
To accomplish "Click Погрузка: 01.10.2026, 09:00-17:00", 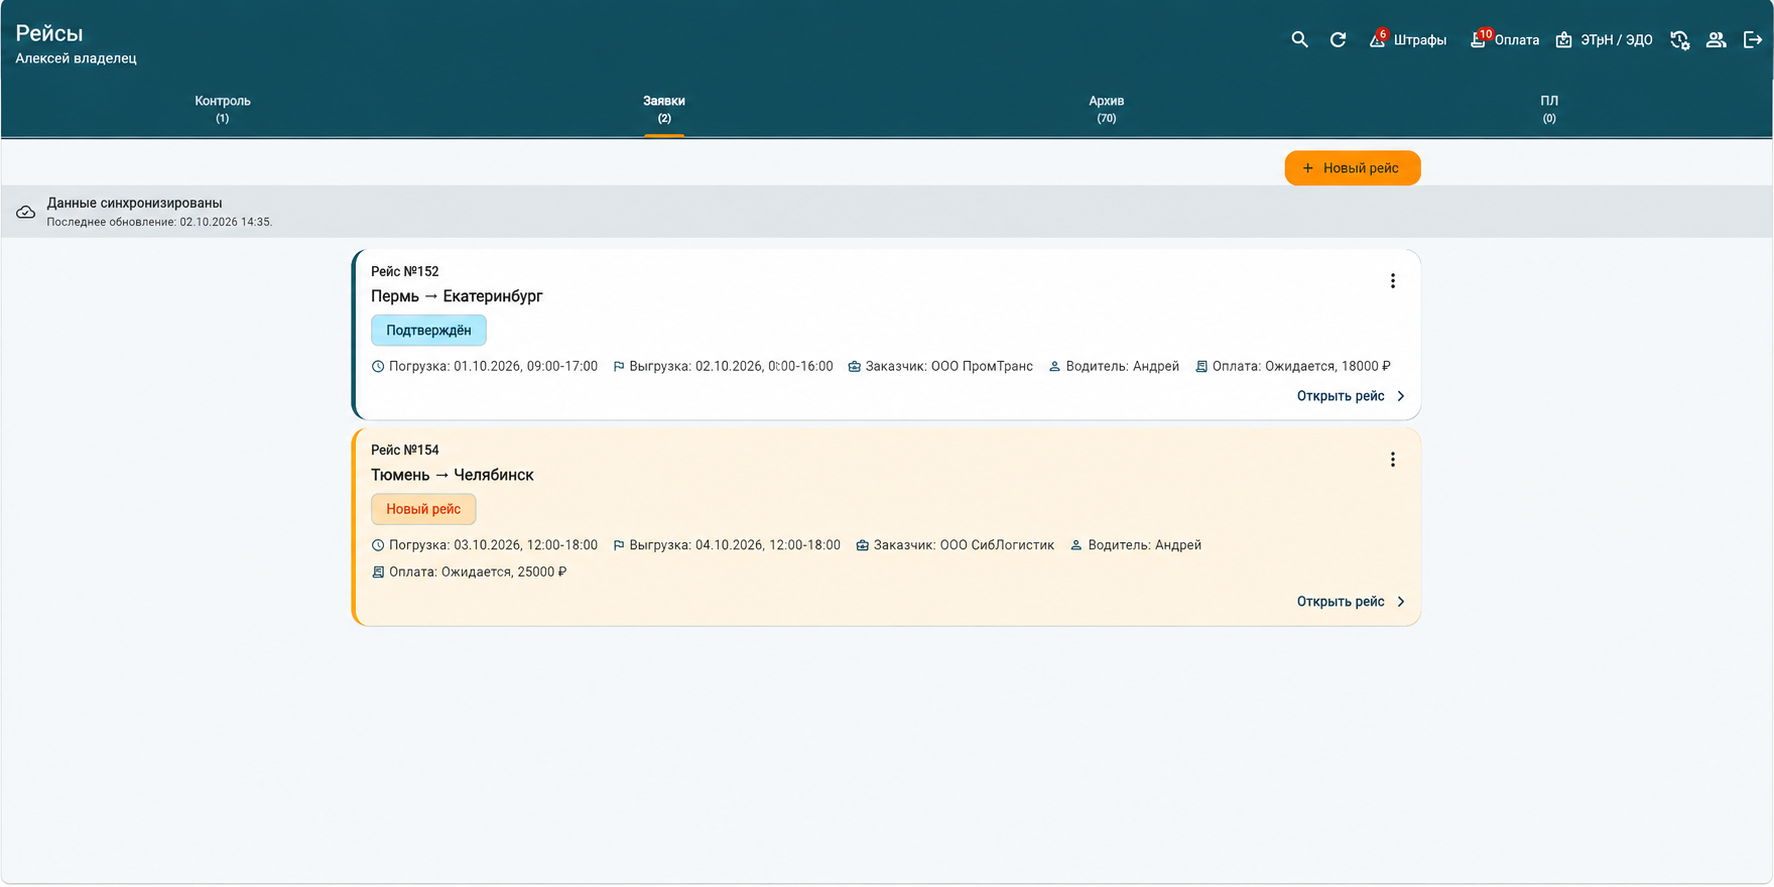I will click(x=485, y=366).
